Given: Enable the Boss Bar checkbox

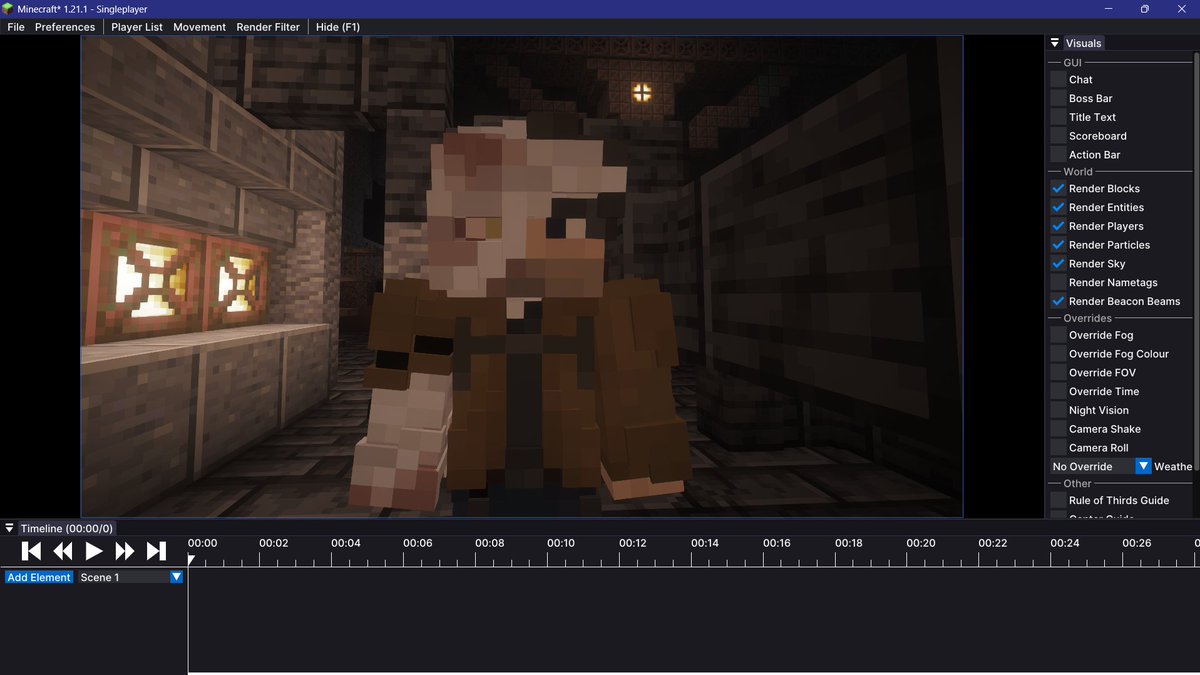Looking at the screenshot, I should (1058, 98).
